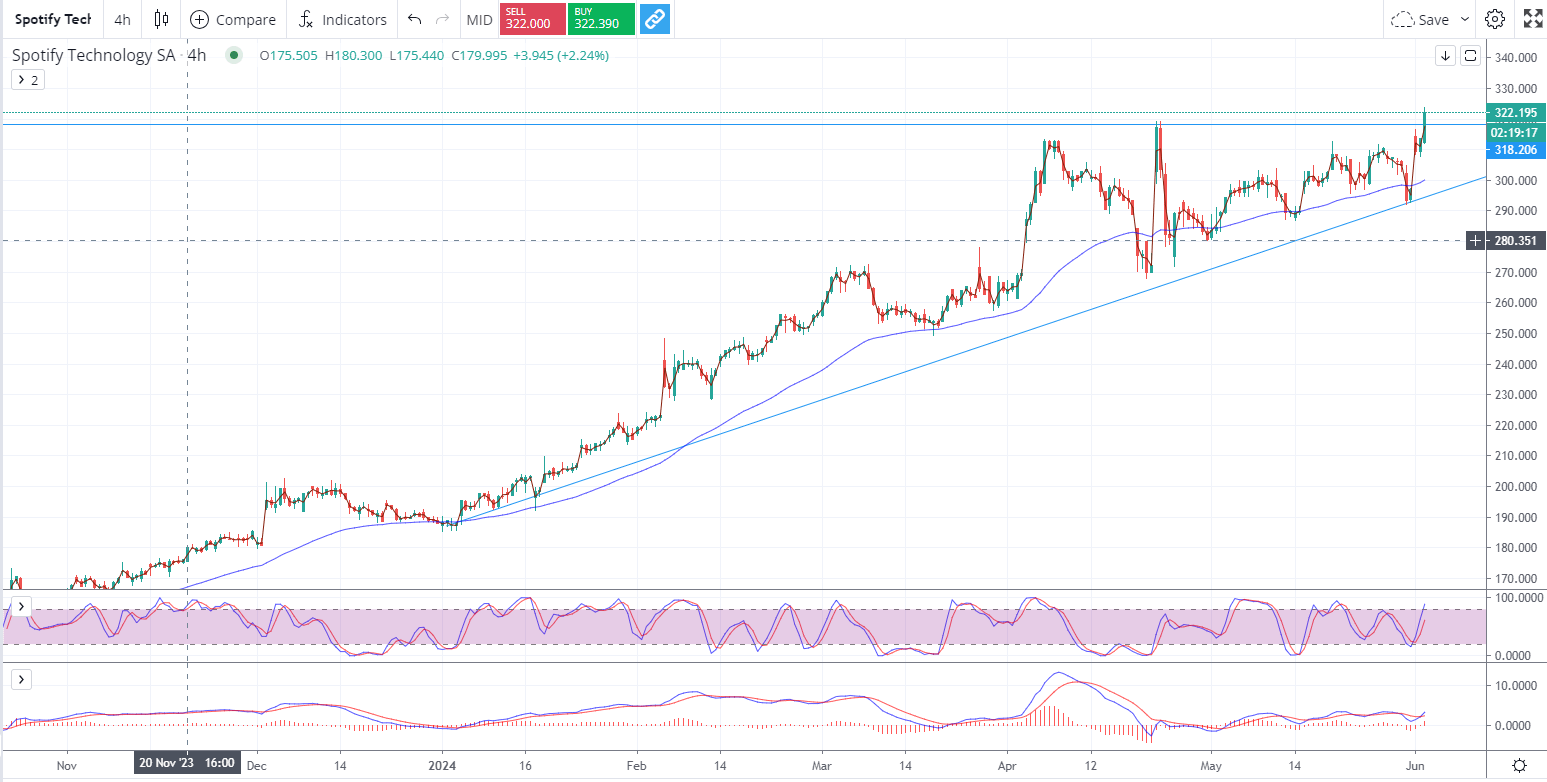Screen dimensions: 1547x782
Task: Click the down-arrow button at the chart's top right
Action: coord(1445,56)
